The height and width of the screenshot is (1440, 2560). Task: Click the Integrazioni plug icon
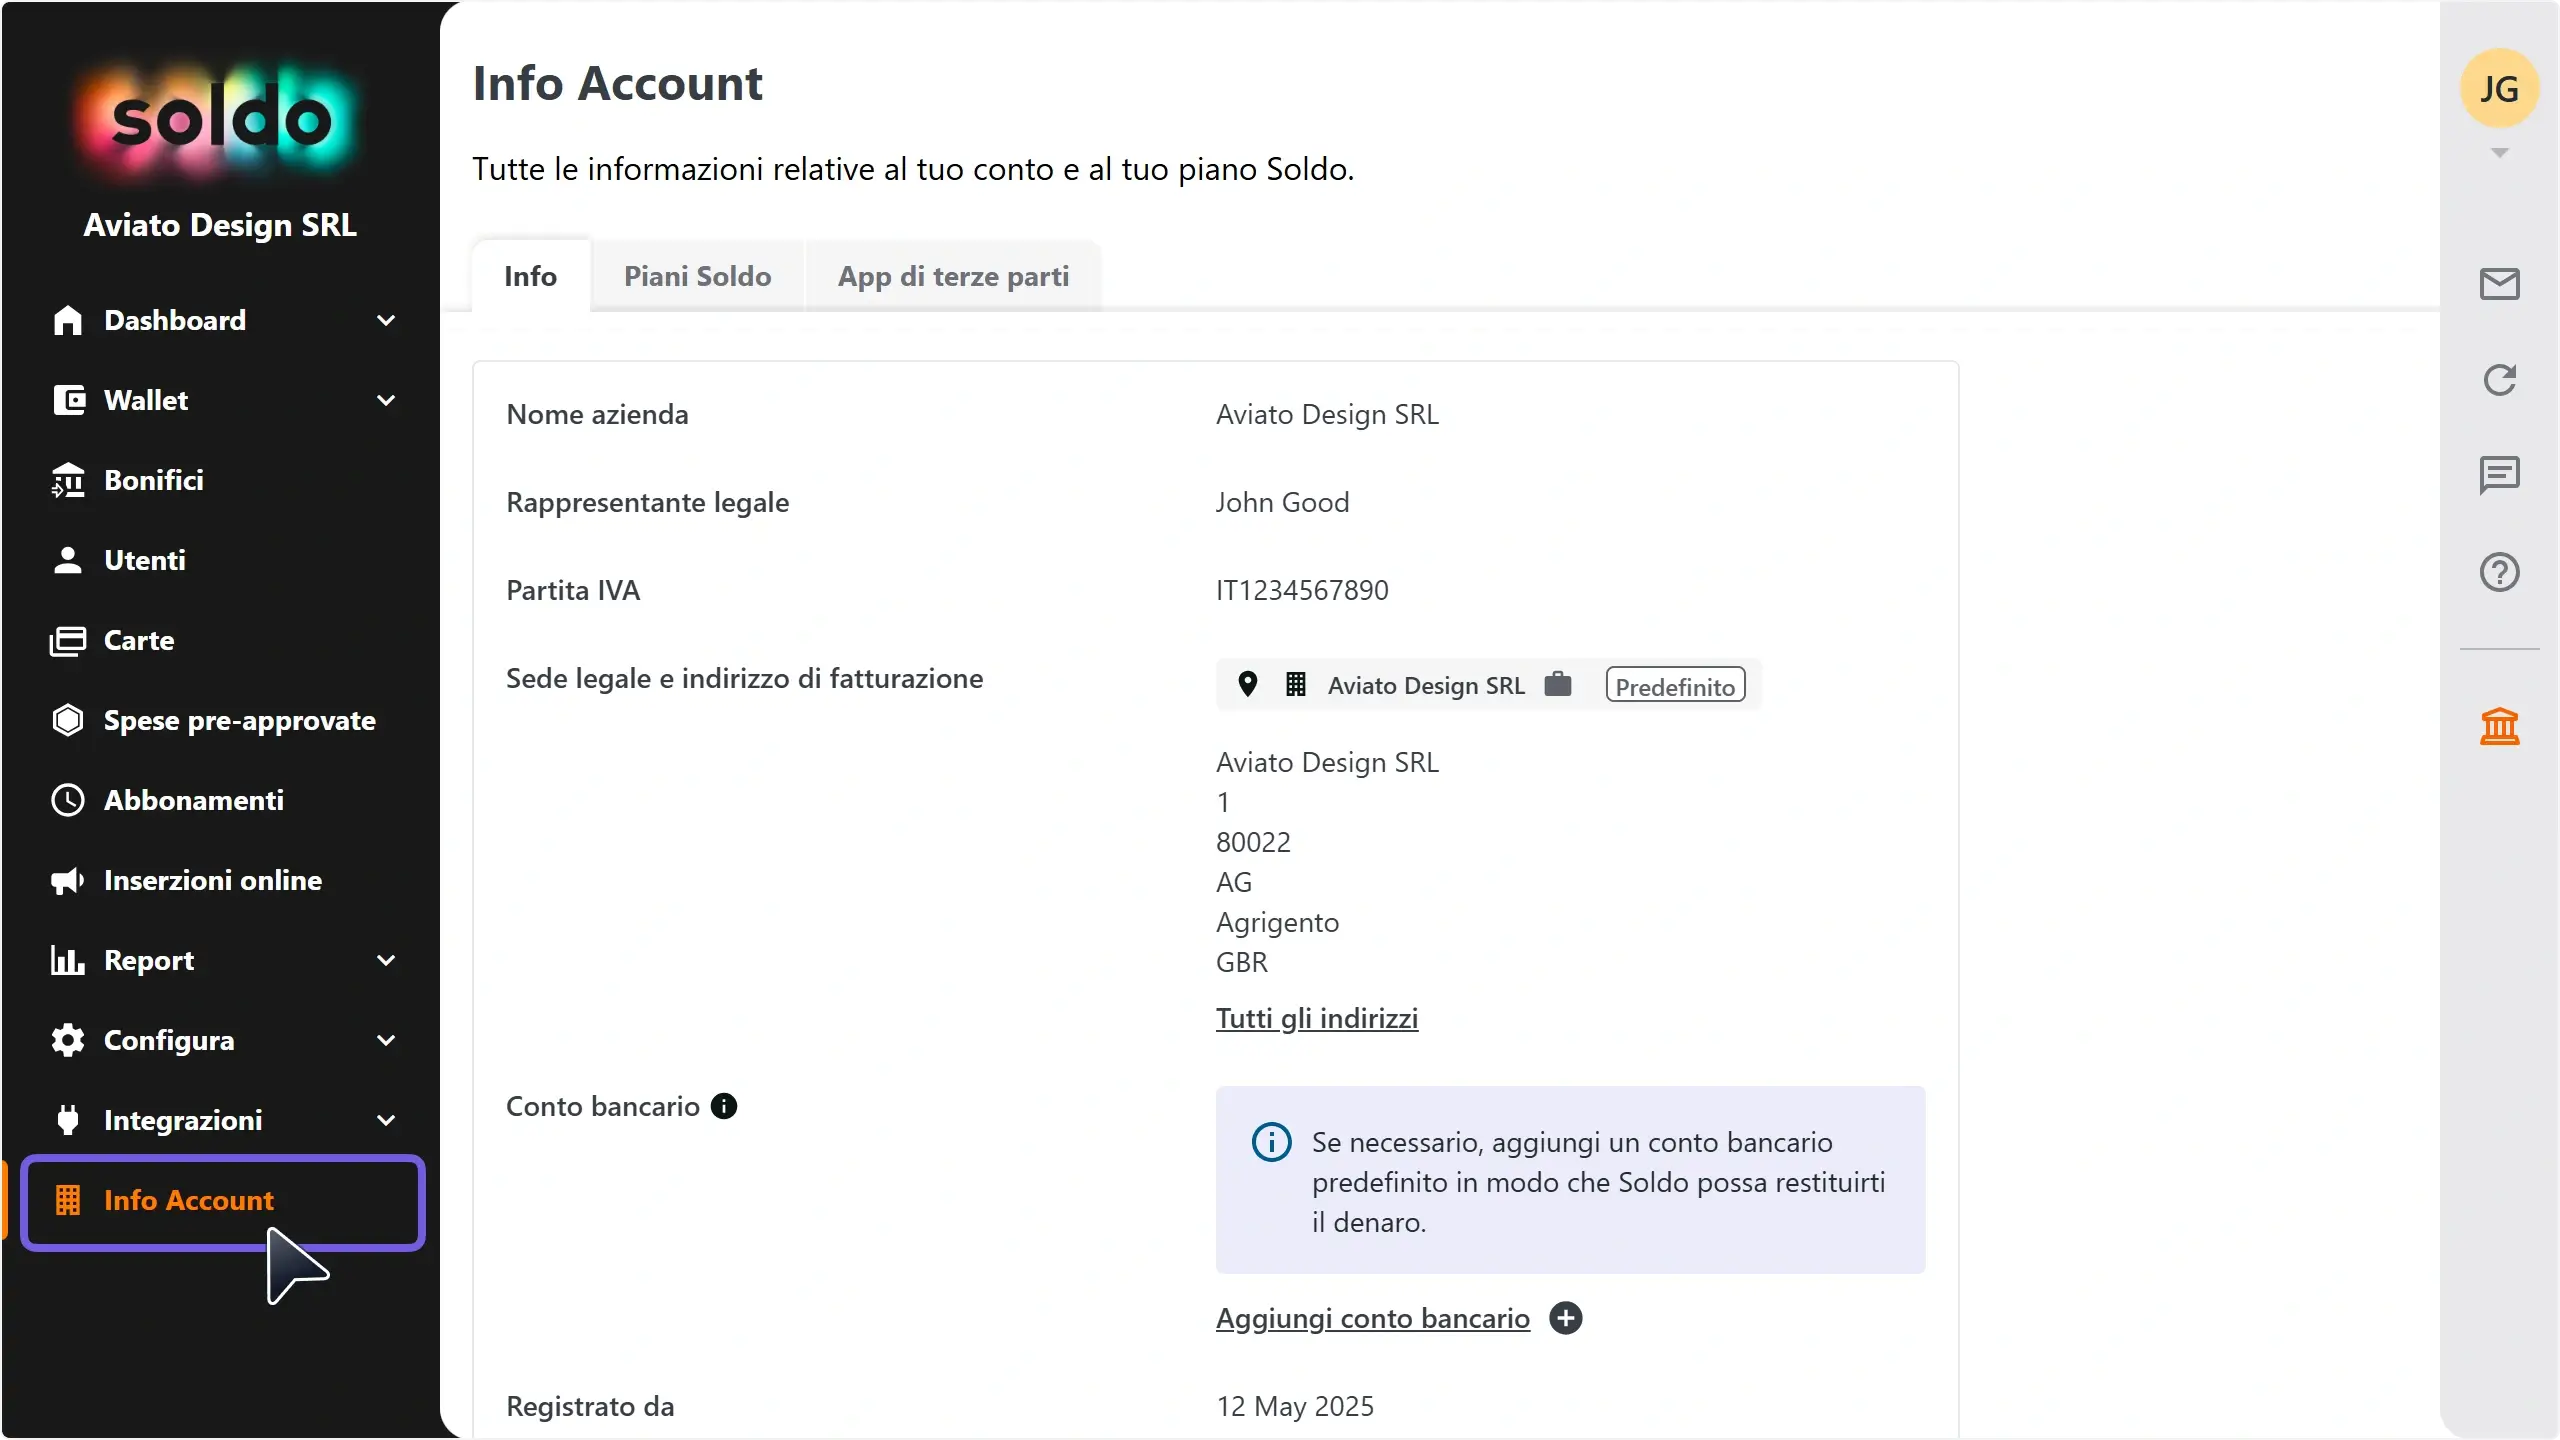(x=68, y=1120)
